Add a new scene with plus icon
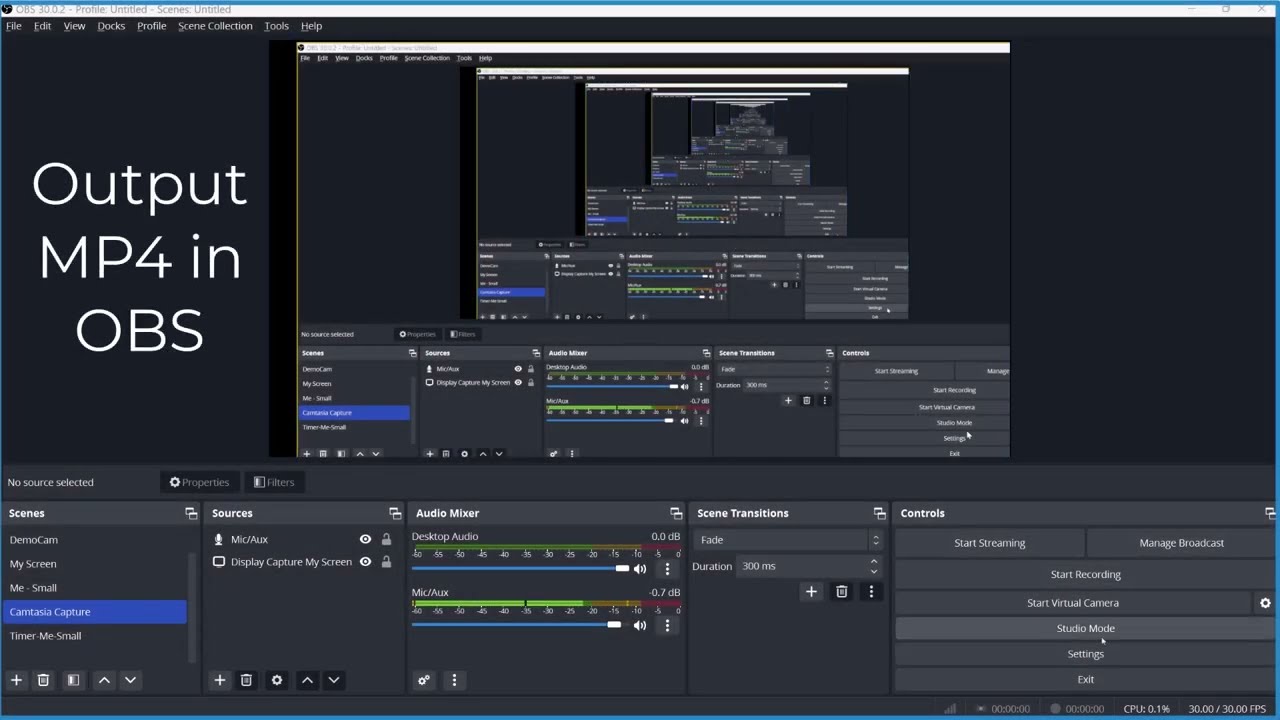The height and width of the screenshot is (720, 1280). coord(16,680)
